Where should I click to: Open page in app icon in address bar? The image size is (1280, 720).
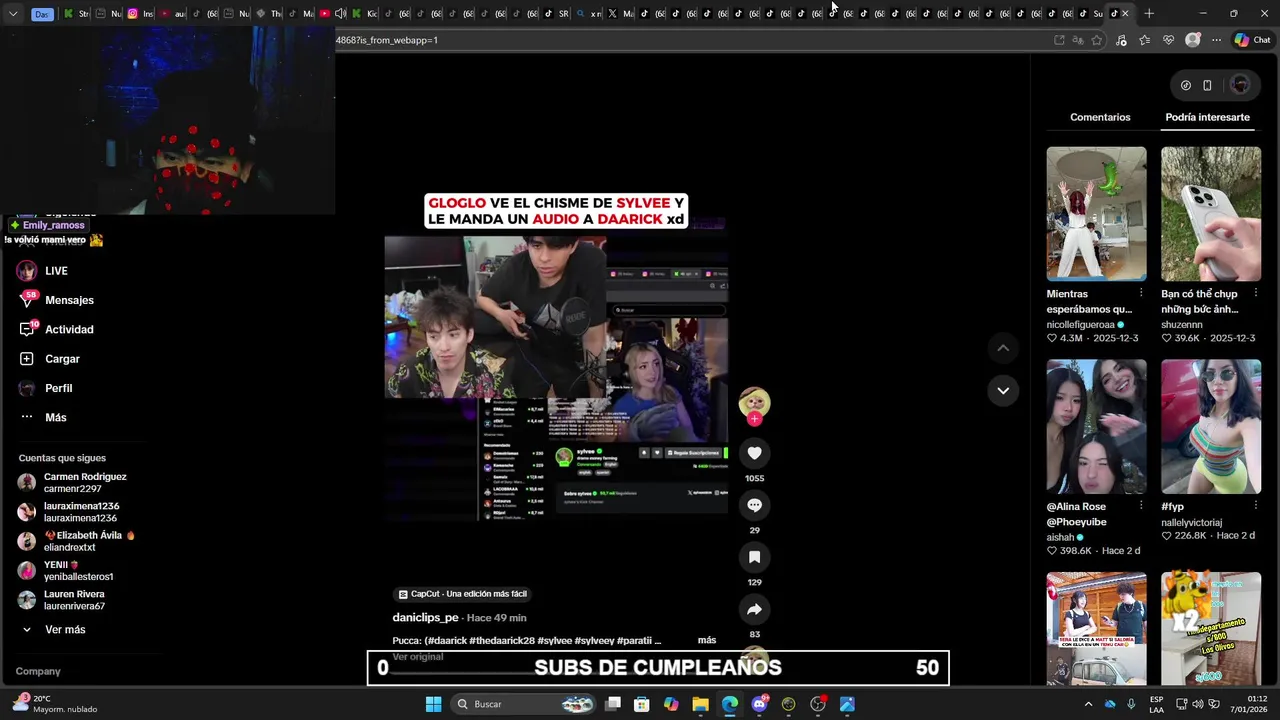point(1059,40)
